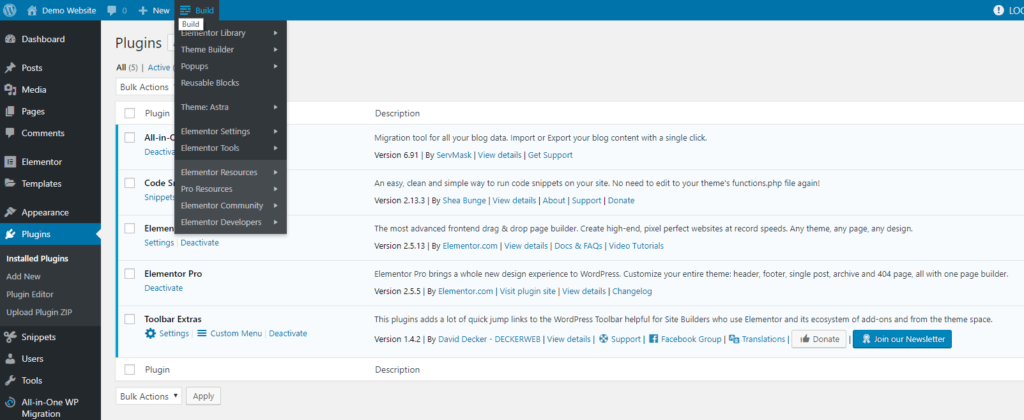Image resolution: width=1024 pixels, height=420 pixels.
Task: Click the Build toolbar icon
Action: click(x=185, y=10)
